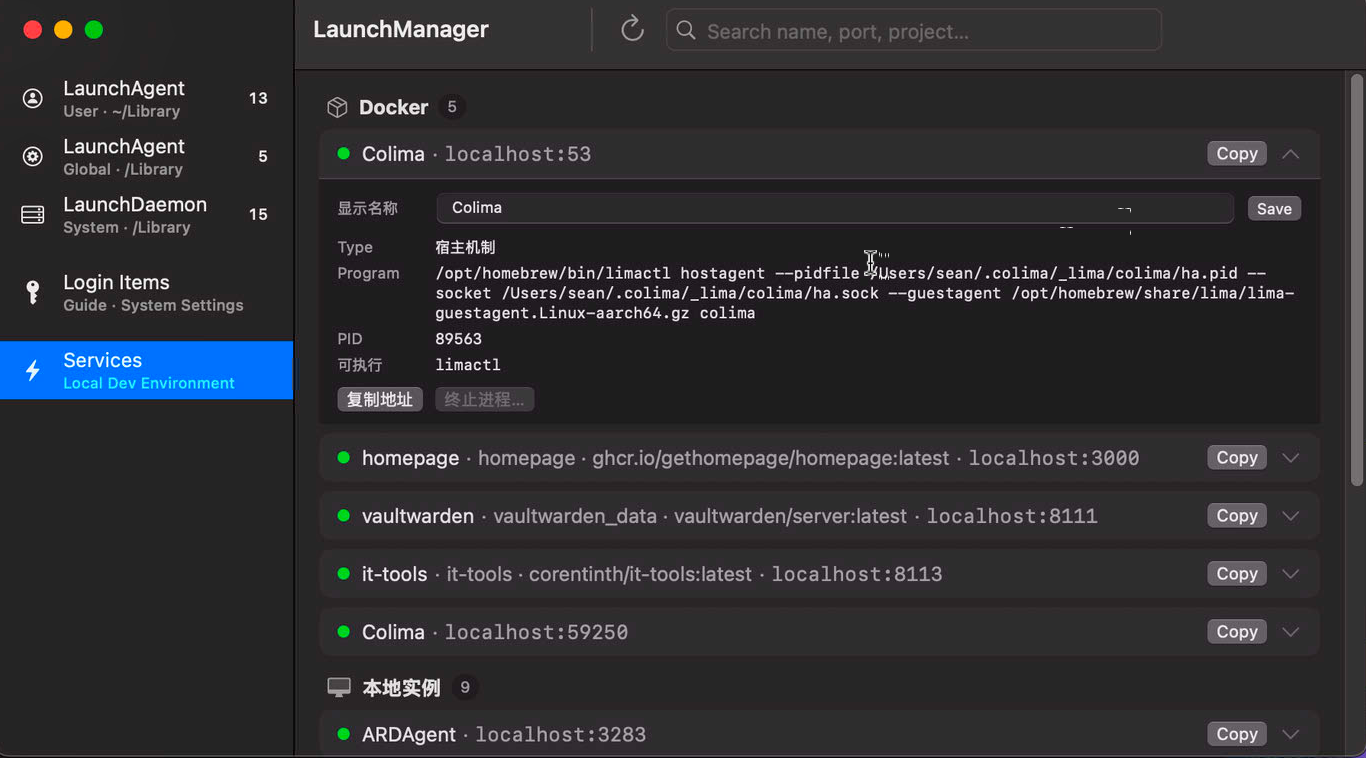
Task: Expand the it-tools service row
Action: coord(1291,574)
